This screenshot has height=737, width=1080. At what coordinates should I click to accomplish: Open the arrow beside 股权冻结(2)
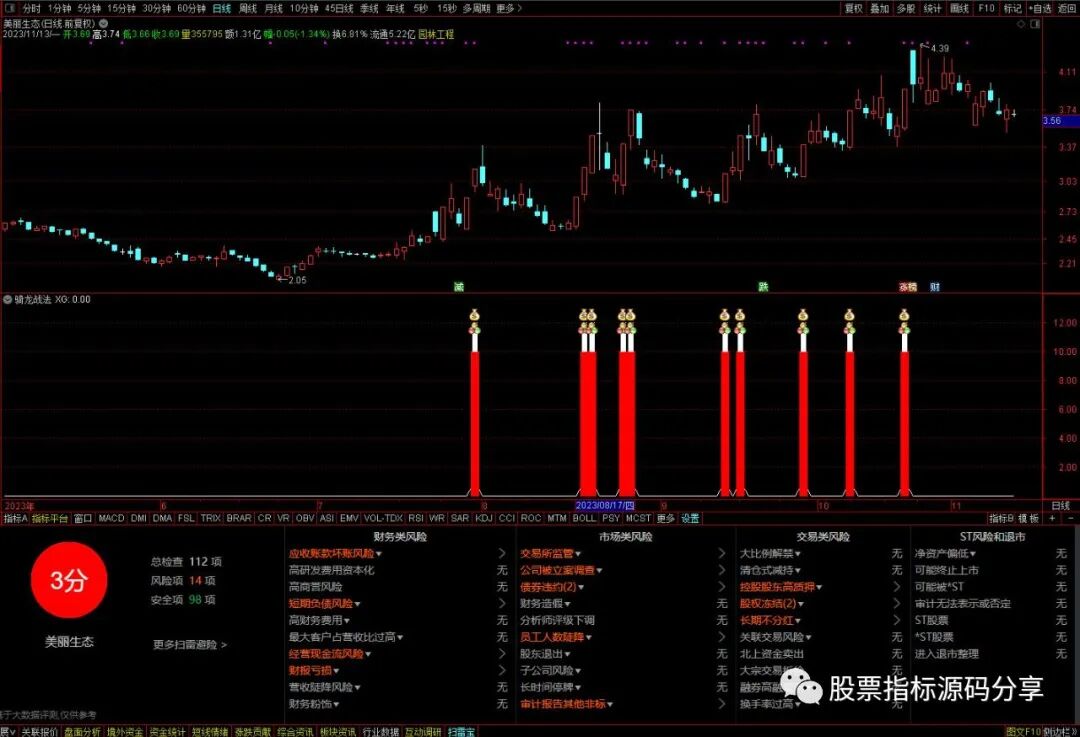click(x=896, y=603)
